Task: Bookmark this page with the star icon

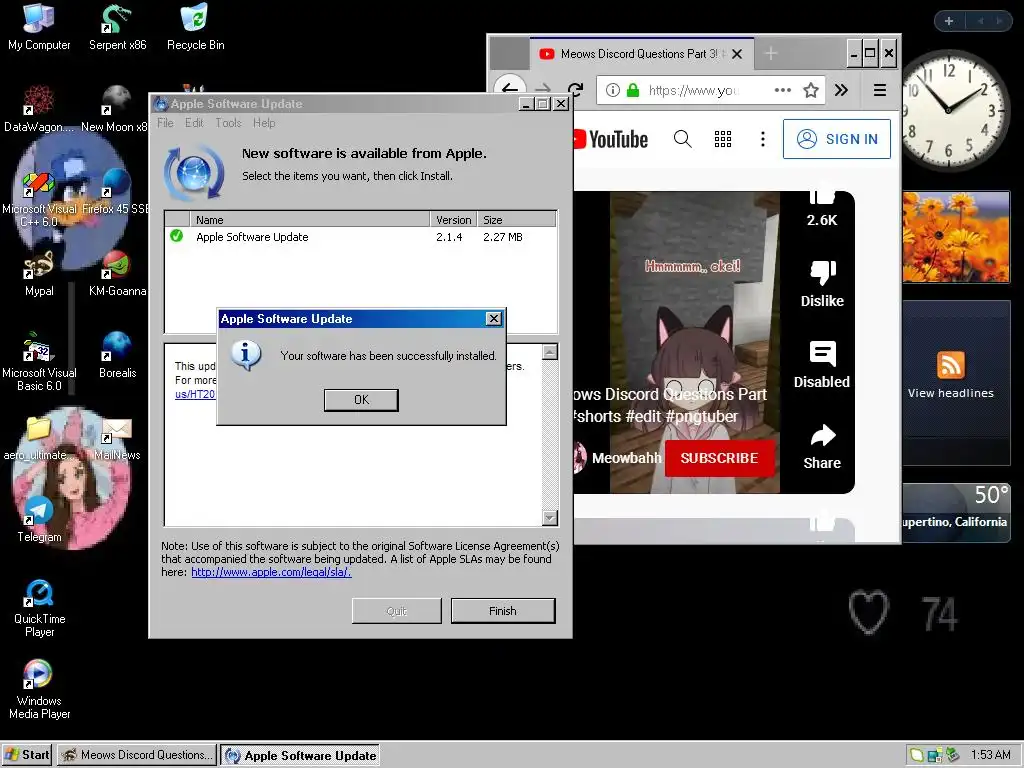Action: [x=810, y=90]
